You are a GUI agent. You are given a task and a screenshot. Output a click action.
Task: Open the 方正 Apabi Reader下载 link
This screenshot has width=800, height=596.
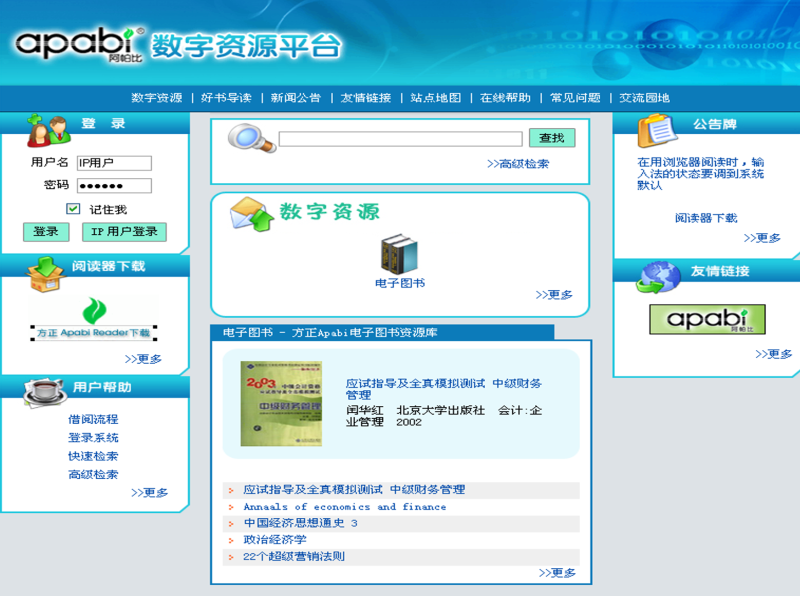tap(93, 333)
